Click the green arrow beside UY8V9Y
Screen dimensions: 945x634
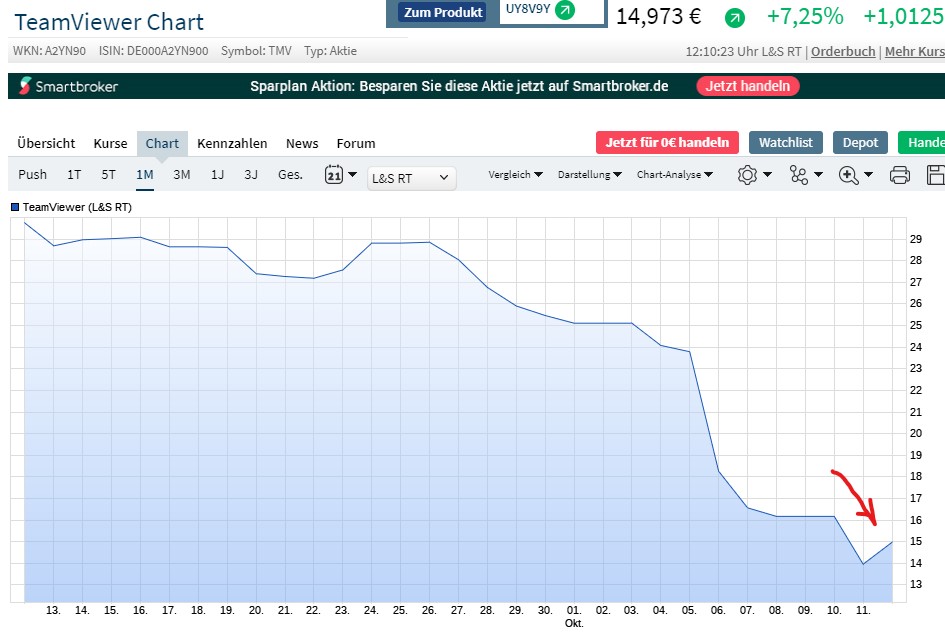[x=565, y=11]
